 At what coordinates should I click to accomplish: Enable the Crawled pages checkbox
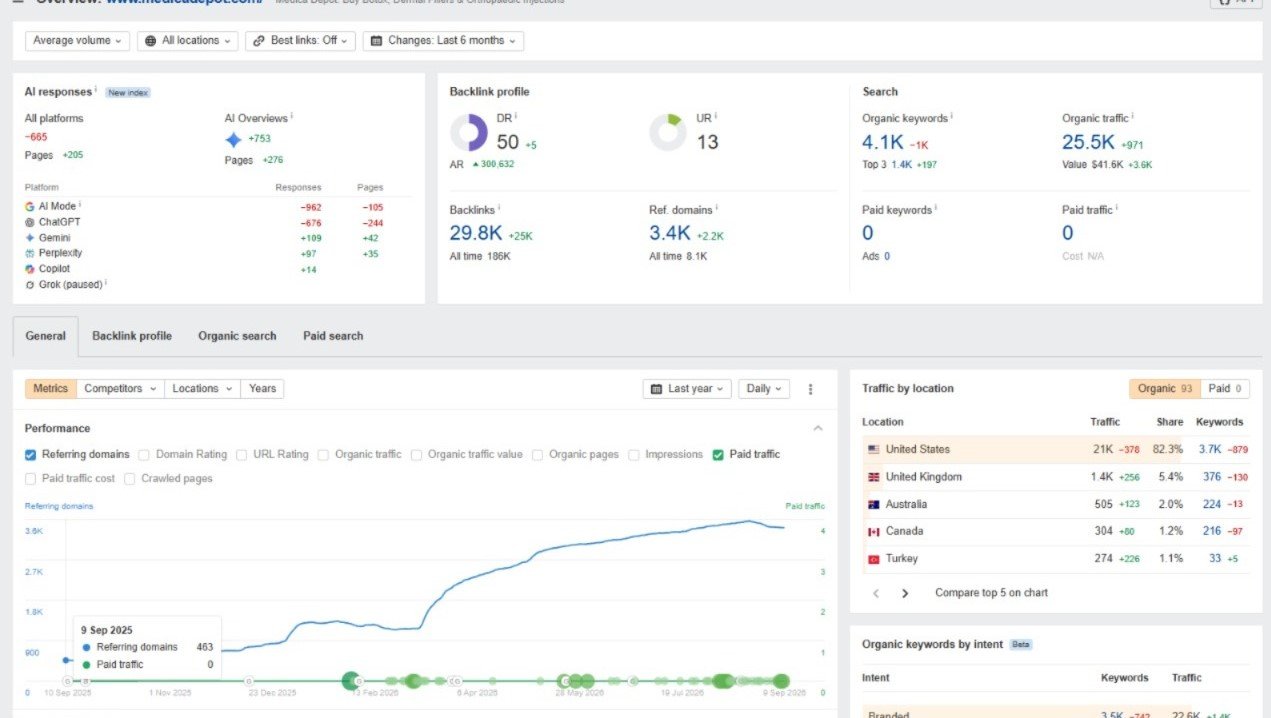(x=130, y=479)
